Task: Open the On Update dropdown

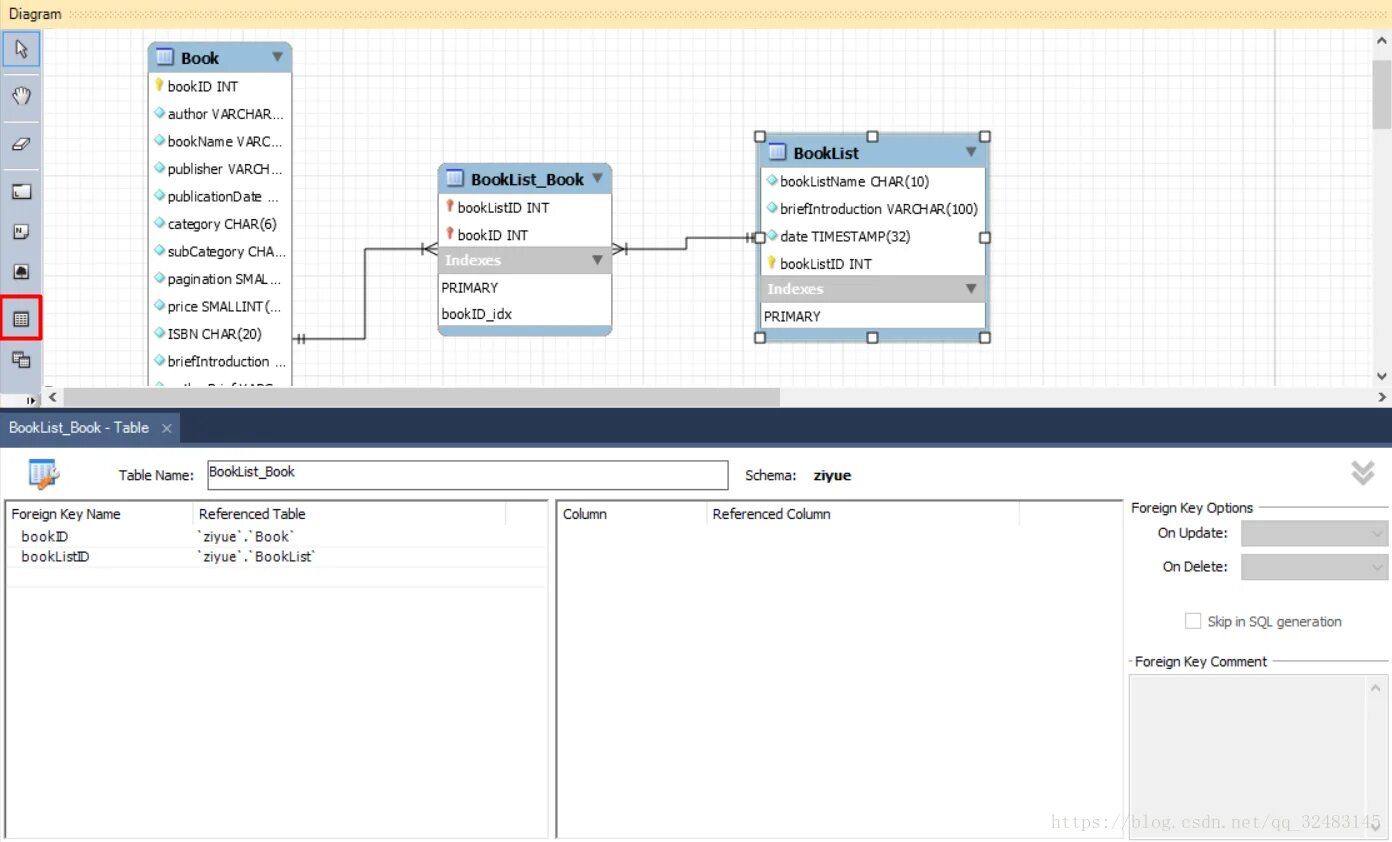Action: click(x=1314, y=534)
